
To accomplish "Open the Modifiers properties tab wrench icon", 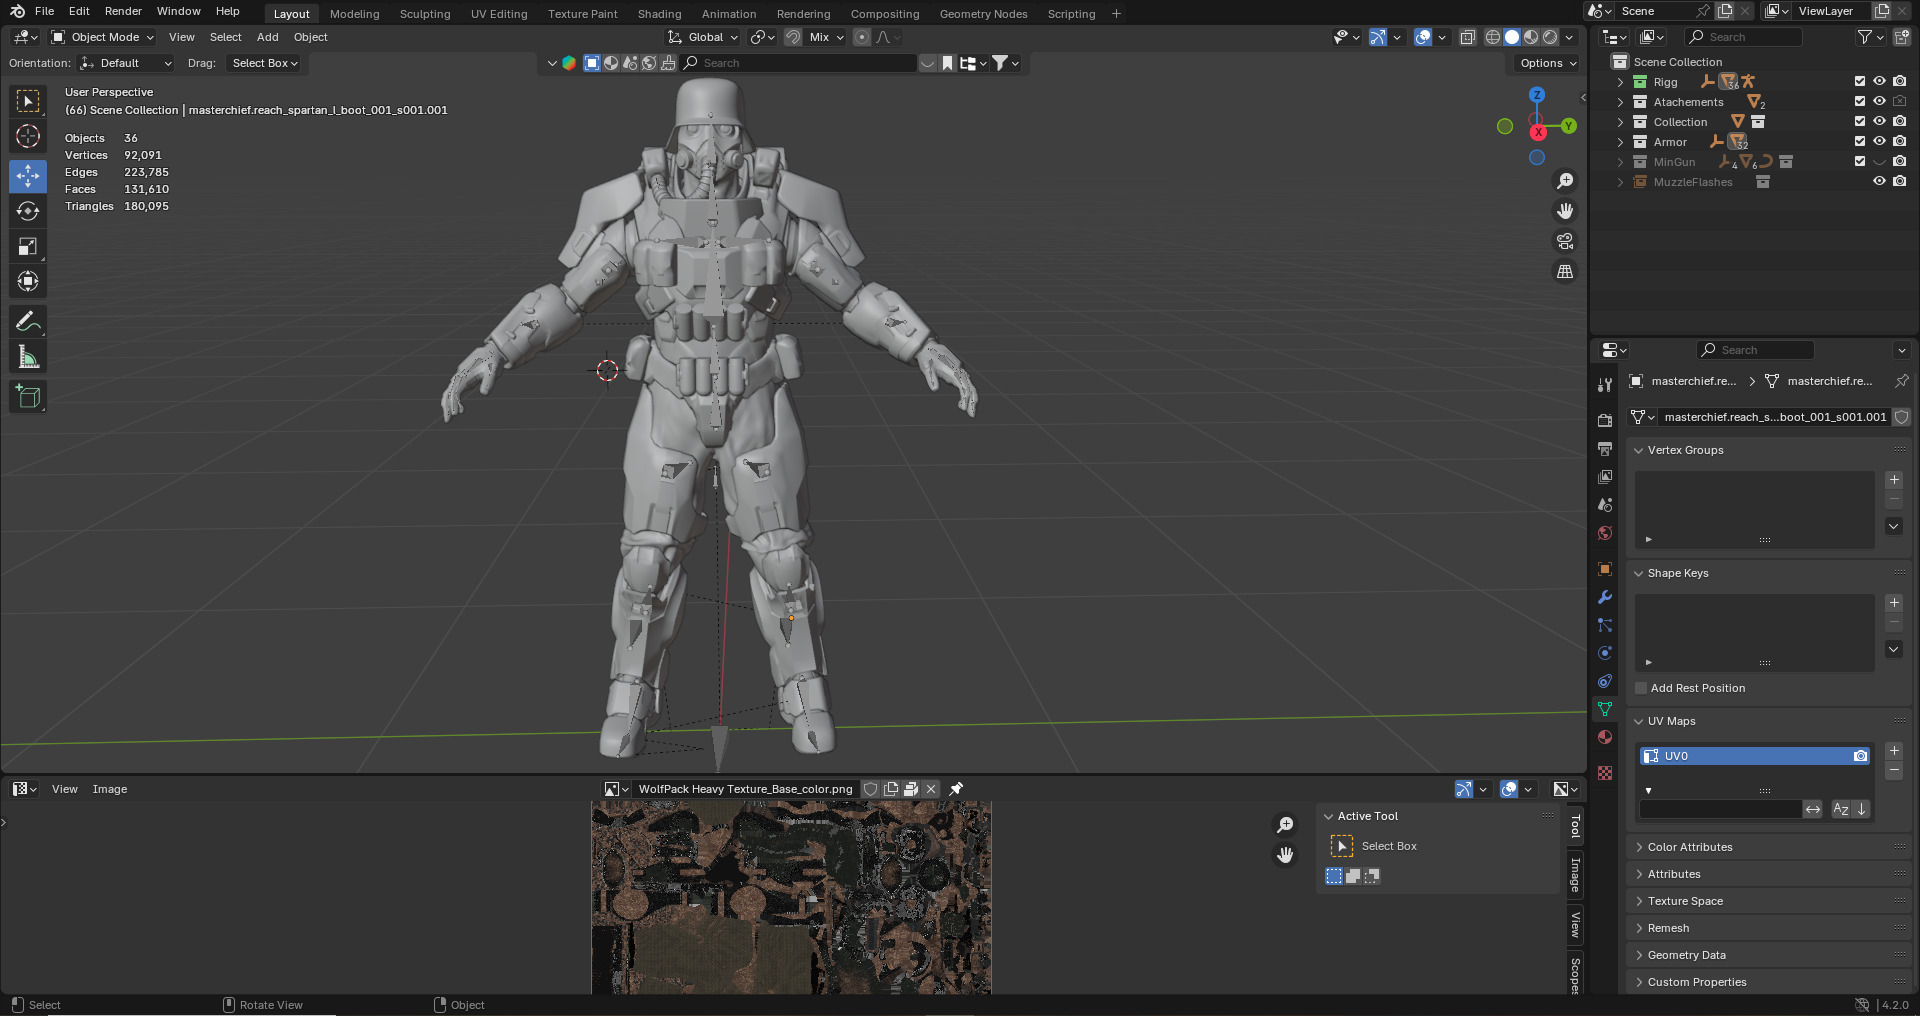I will tap(1605, 597).
